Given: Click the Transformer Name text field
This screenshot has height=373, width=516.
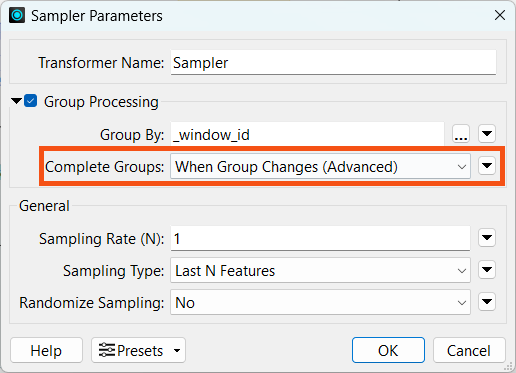Looking at the screenshot, I should (x=333, y=63).
